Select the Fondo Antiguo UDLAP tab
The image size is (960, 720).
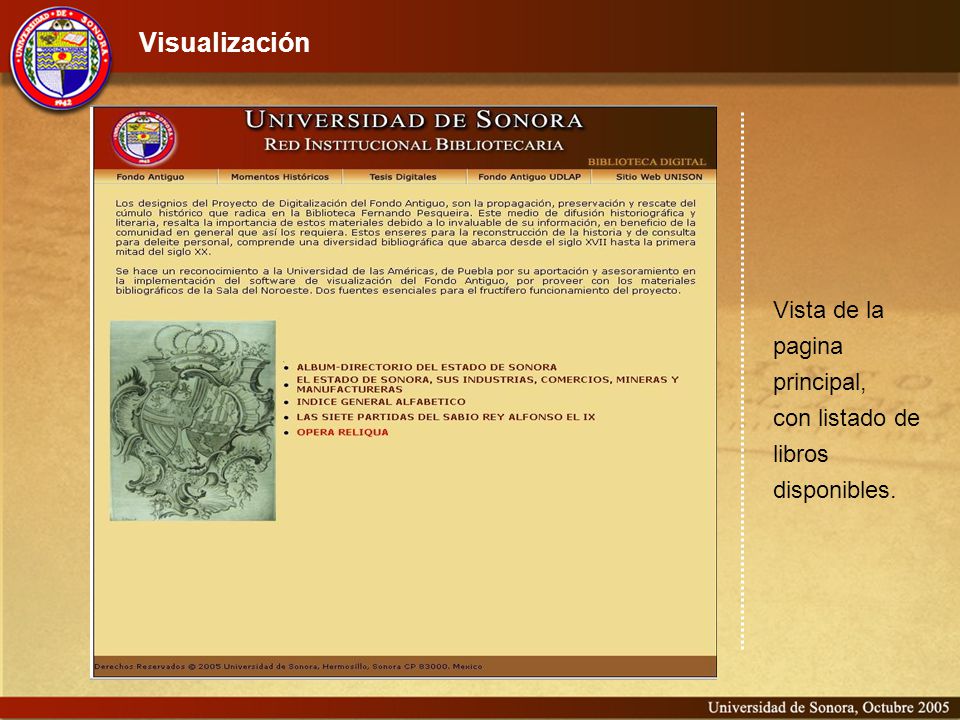(529, 177)
